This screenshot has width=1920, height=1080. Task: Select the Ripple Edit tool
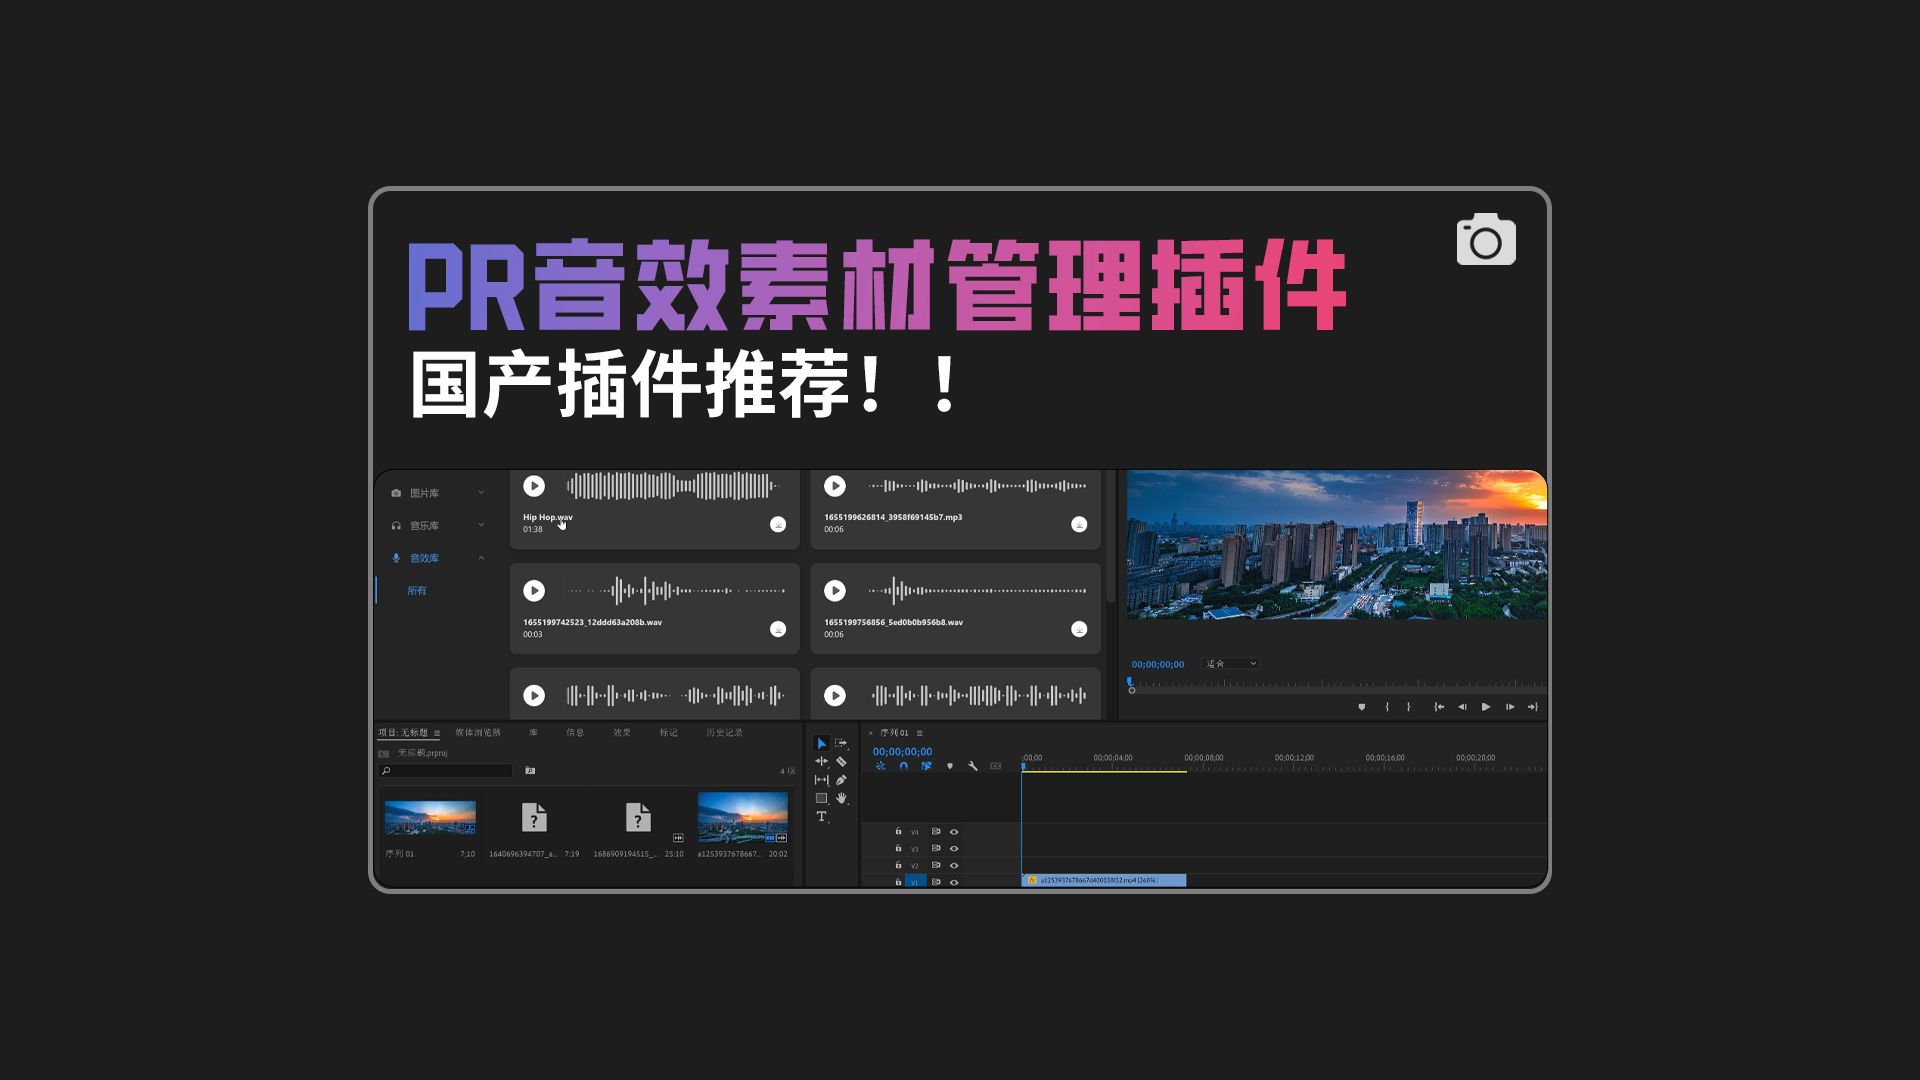pyautogui.click(x=821, y=761)
